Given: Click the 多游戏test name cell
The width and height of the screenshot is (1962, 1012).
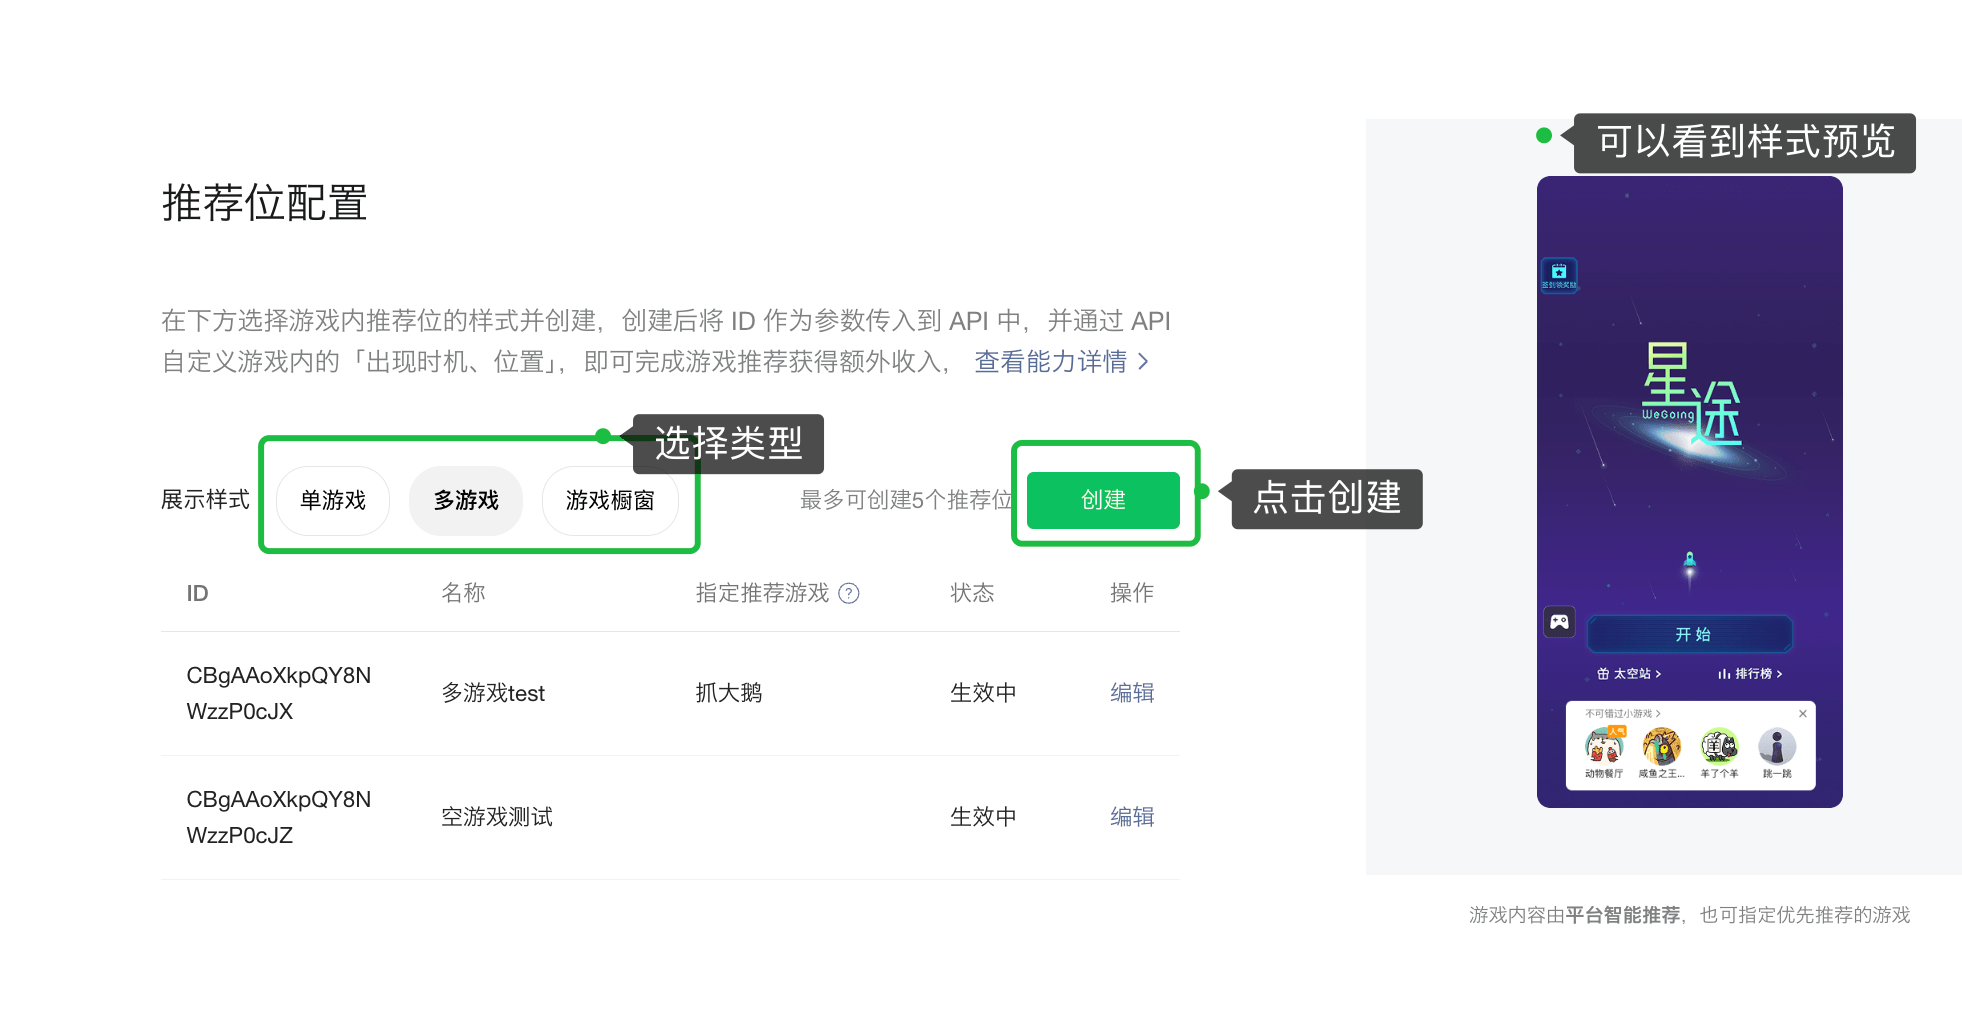Looking at the screenshot, I should (493, 693).
